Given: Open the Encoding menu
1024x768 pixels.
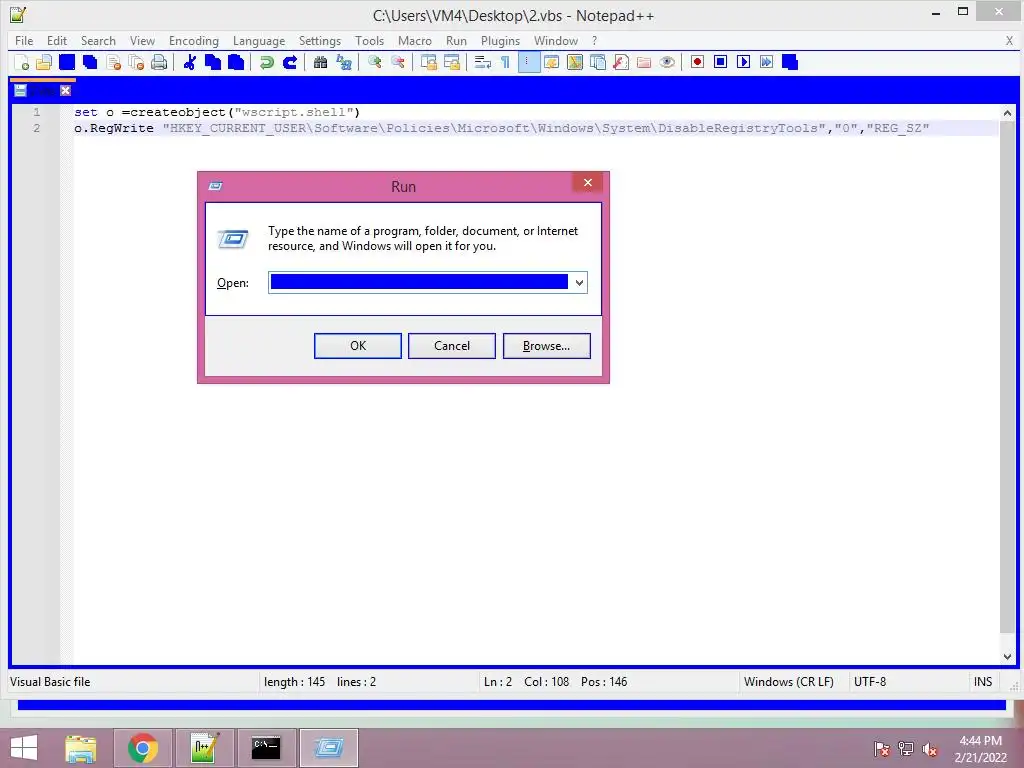Looking at the screenshot, I should (194, 40).
